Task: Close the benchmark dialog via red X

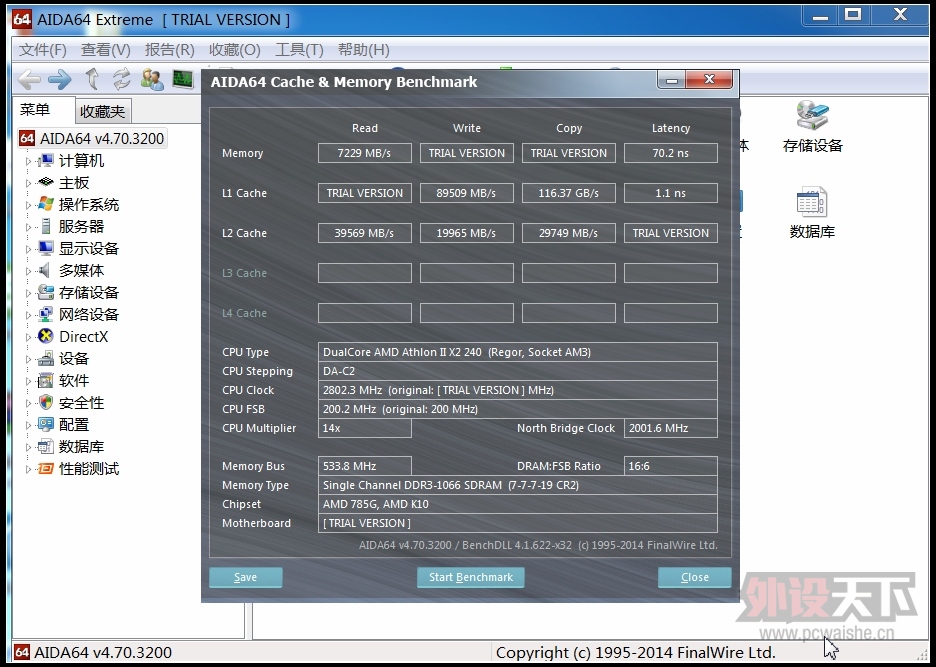Action: tap(709, 79)
